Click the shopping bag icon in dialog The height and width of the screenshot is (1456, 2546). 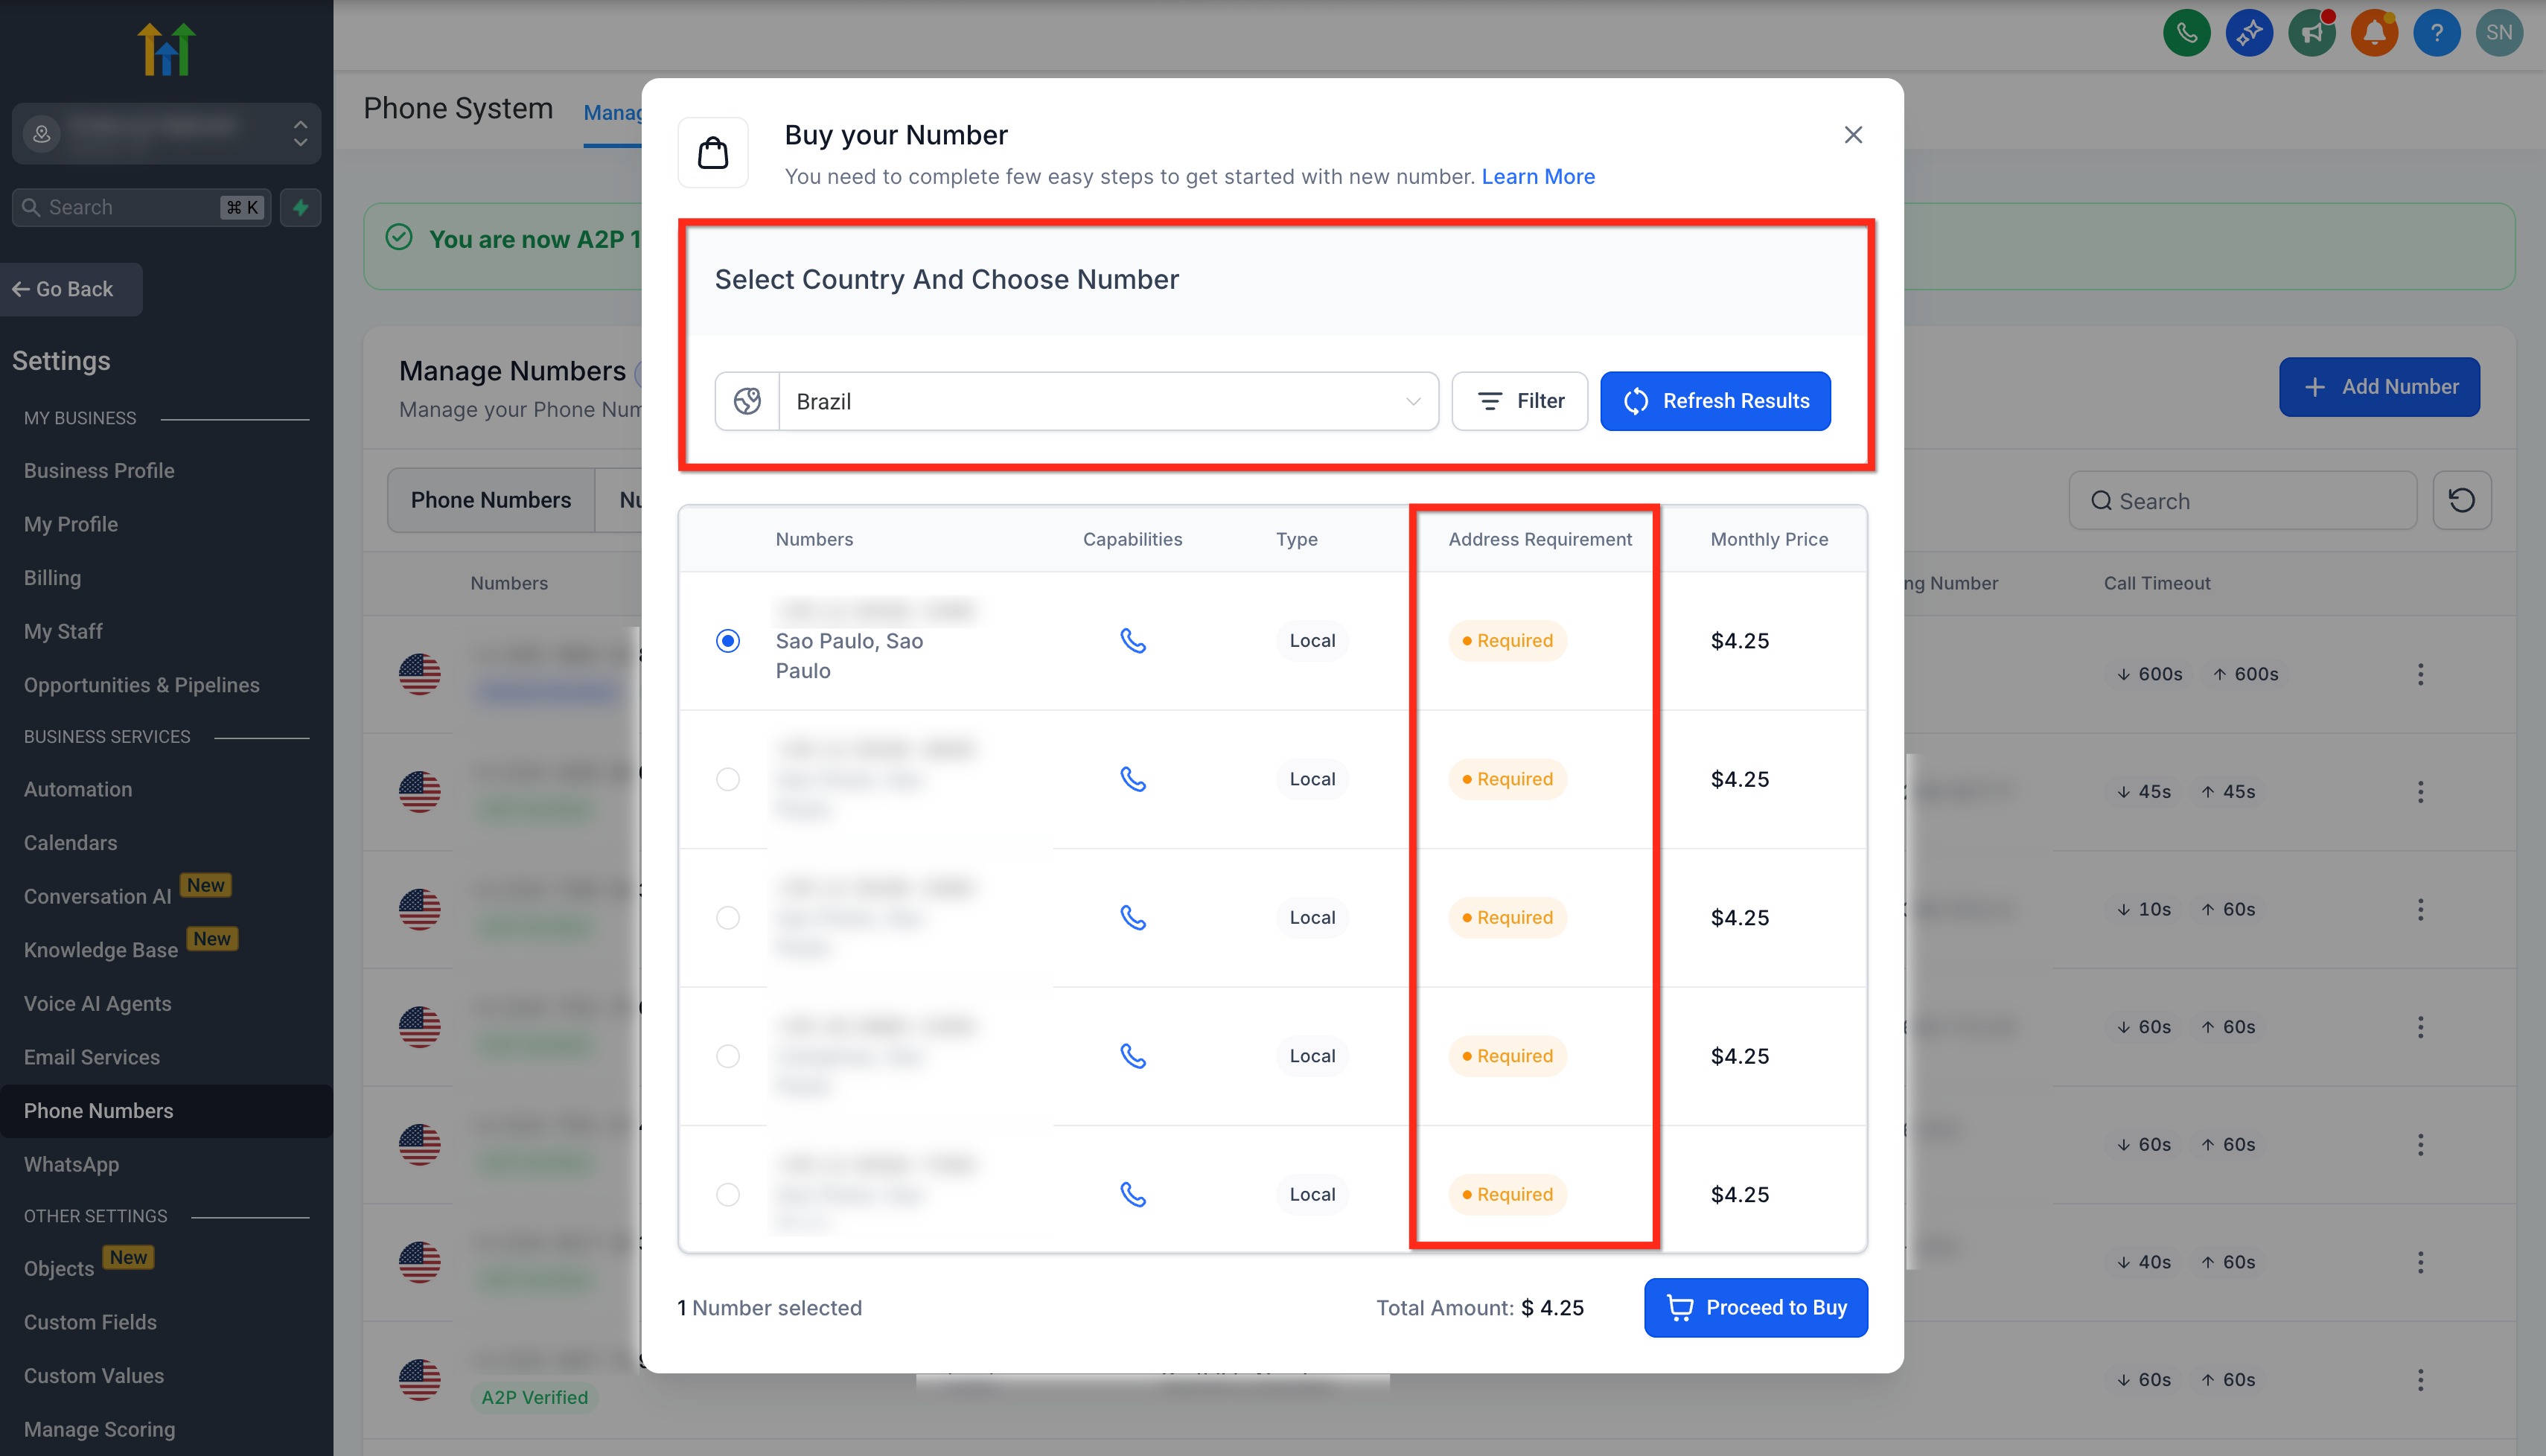click(713, 153)
